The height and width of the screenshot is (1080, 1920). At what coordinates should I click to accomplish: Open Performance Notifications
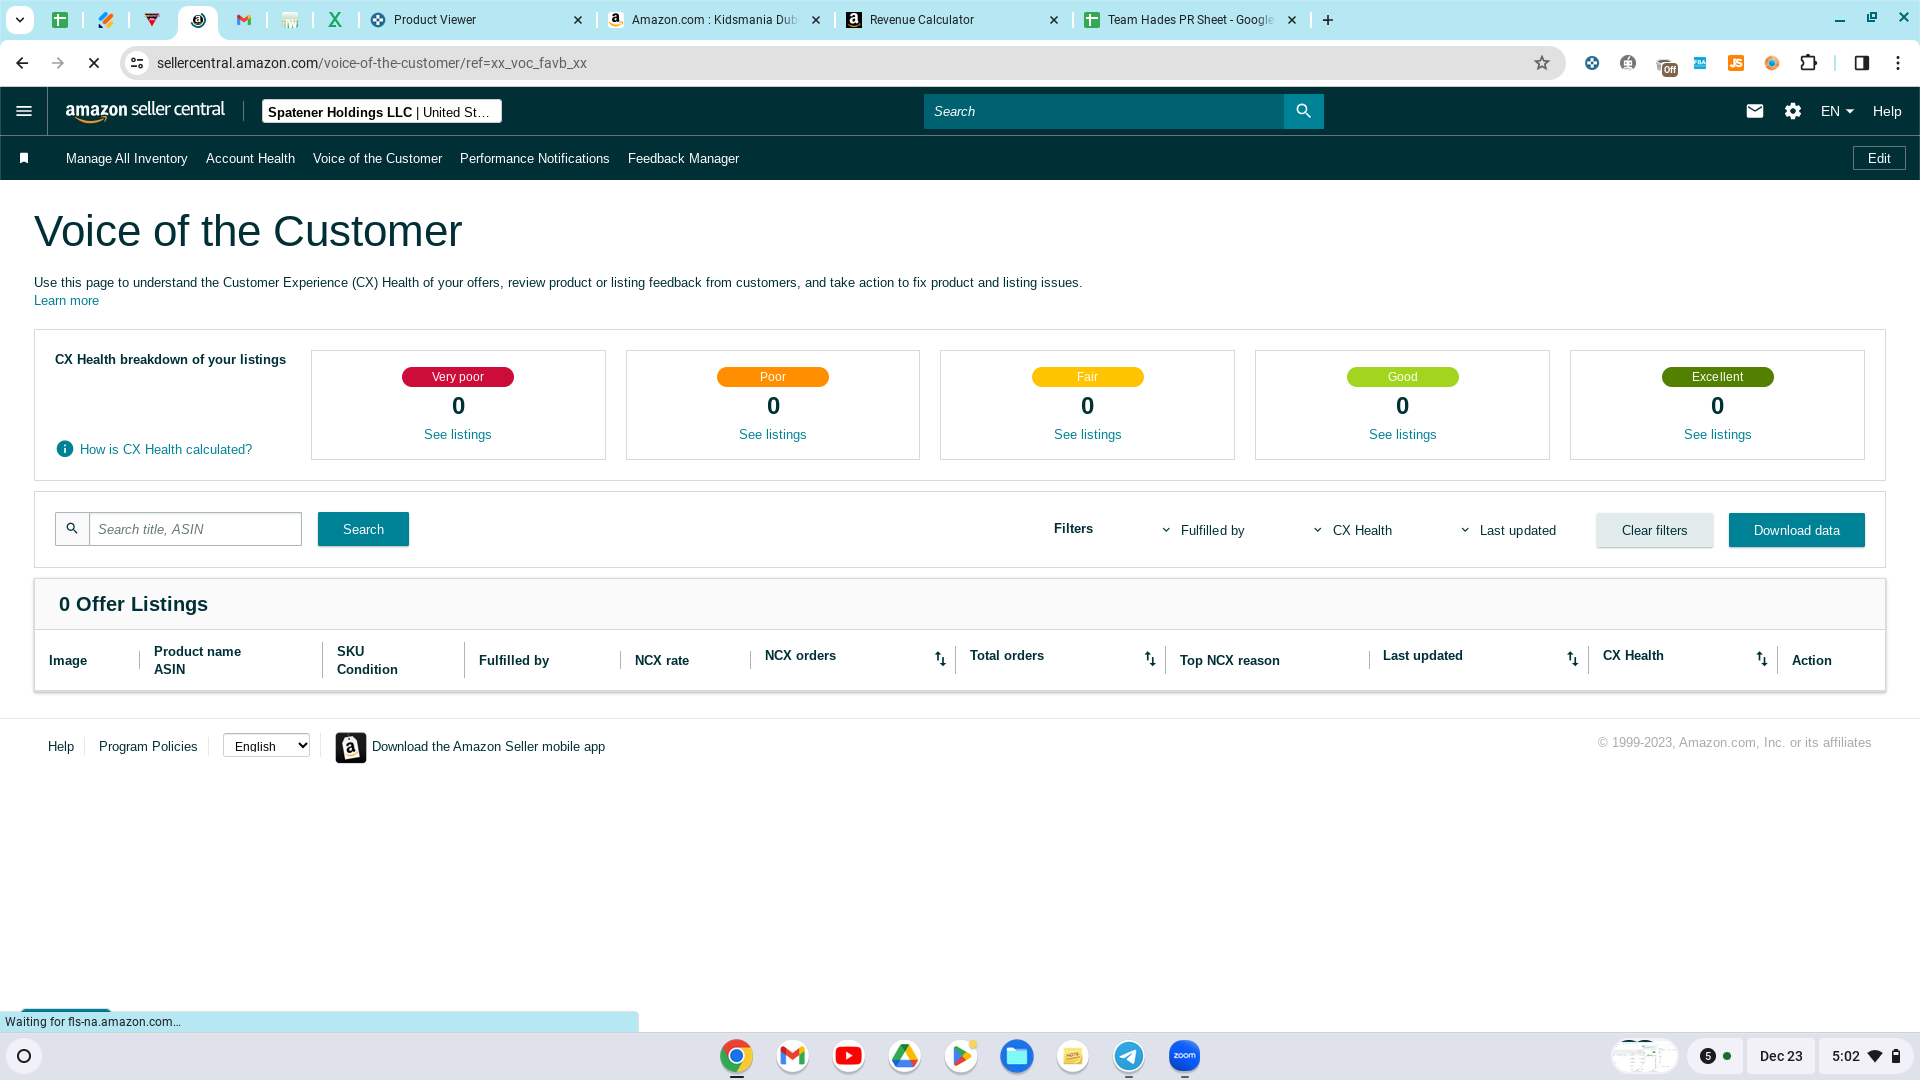click(x=534, y=158)
